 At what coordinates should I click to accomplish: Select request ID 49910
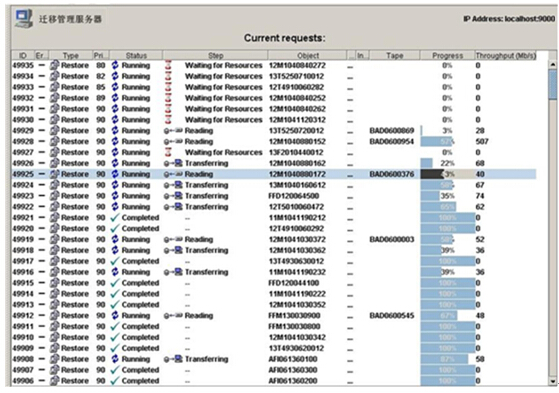23,337
